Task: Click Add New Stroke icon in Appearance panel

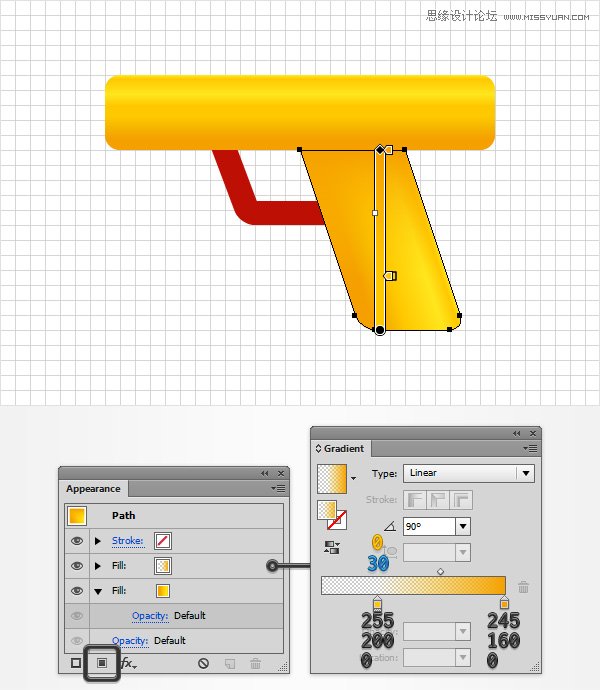Action: click(x=76, y=663)
